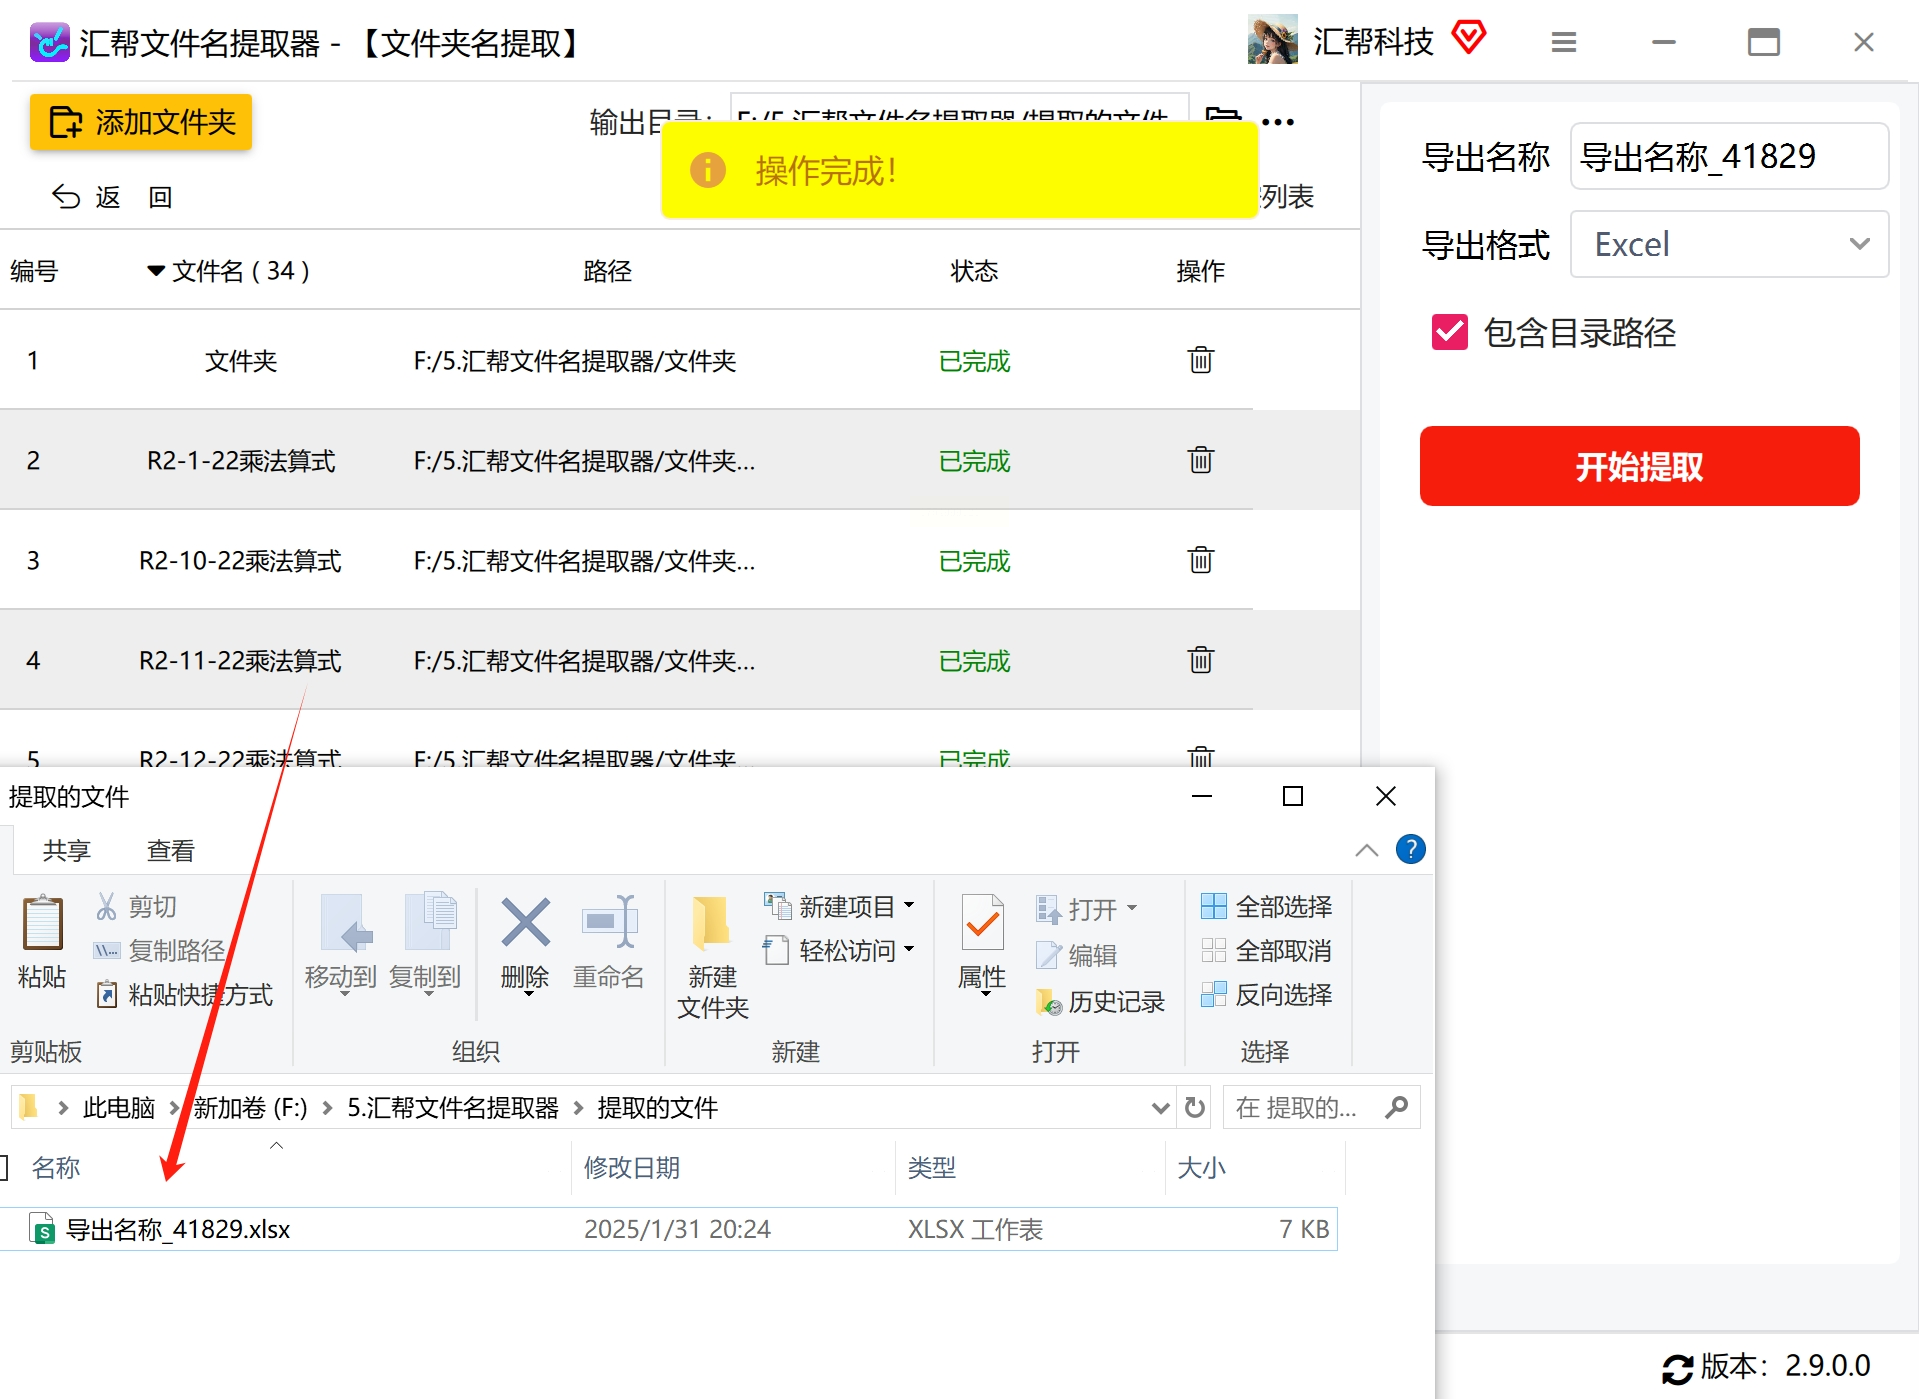The height and width of the screenshot is (1399, 1919).
Task: Sort files by 名称 column
Action: click(56, 1168)
